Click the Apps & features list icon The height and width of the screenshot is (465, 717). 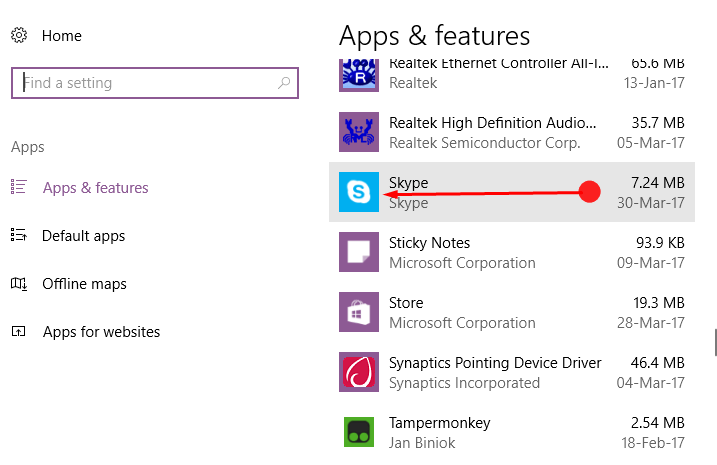click(19, 187)
